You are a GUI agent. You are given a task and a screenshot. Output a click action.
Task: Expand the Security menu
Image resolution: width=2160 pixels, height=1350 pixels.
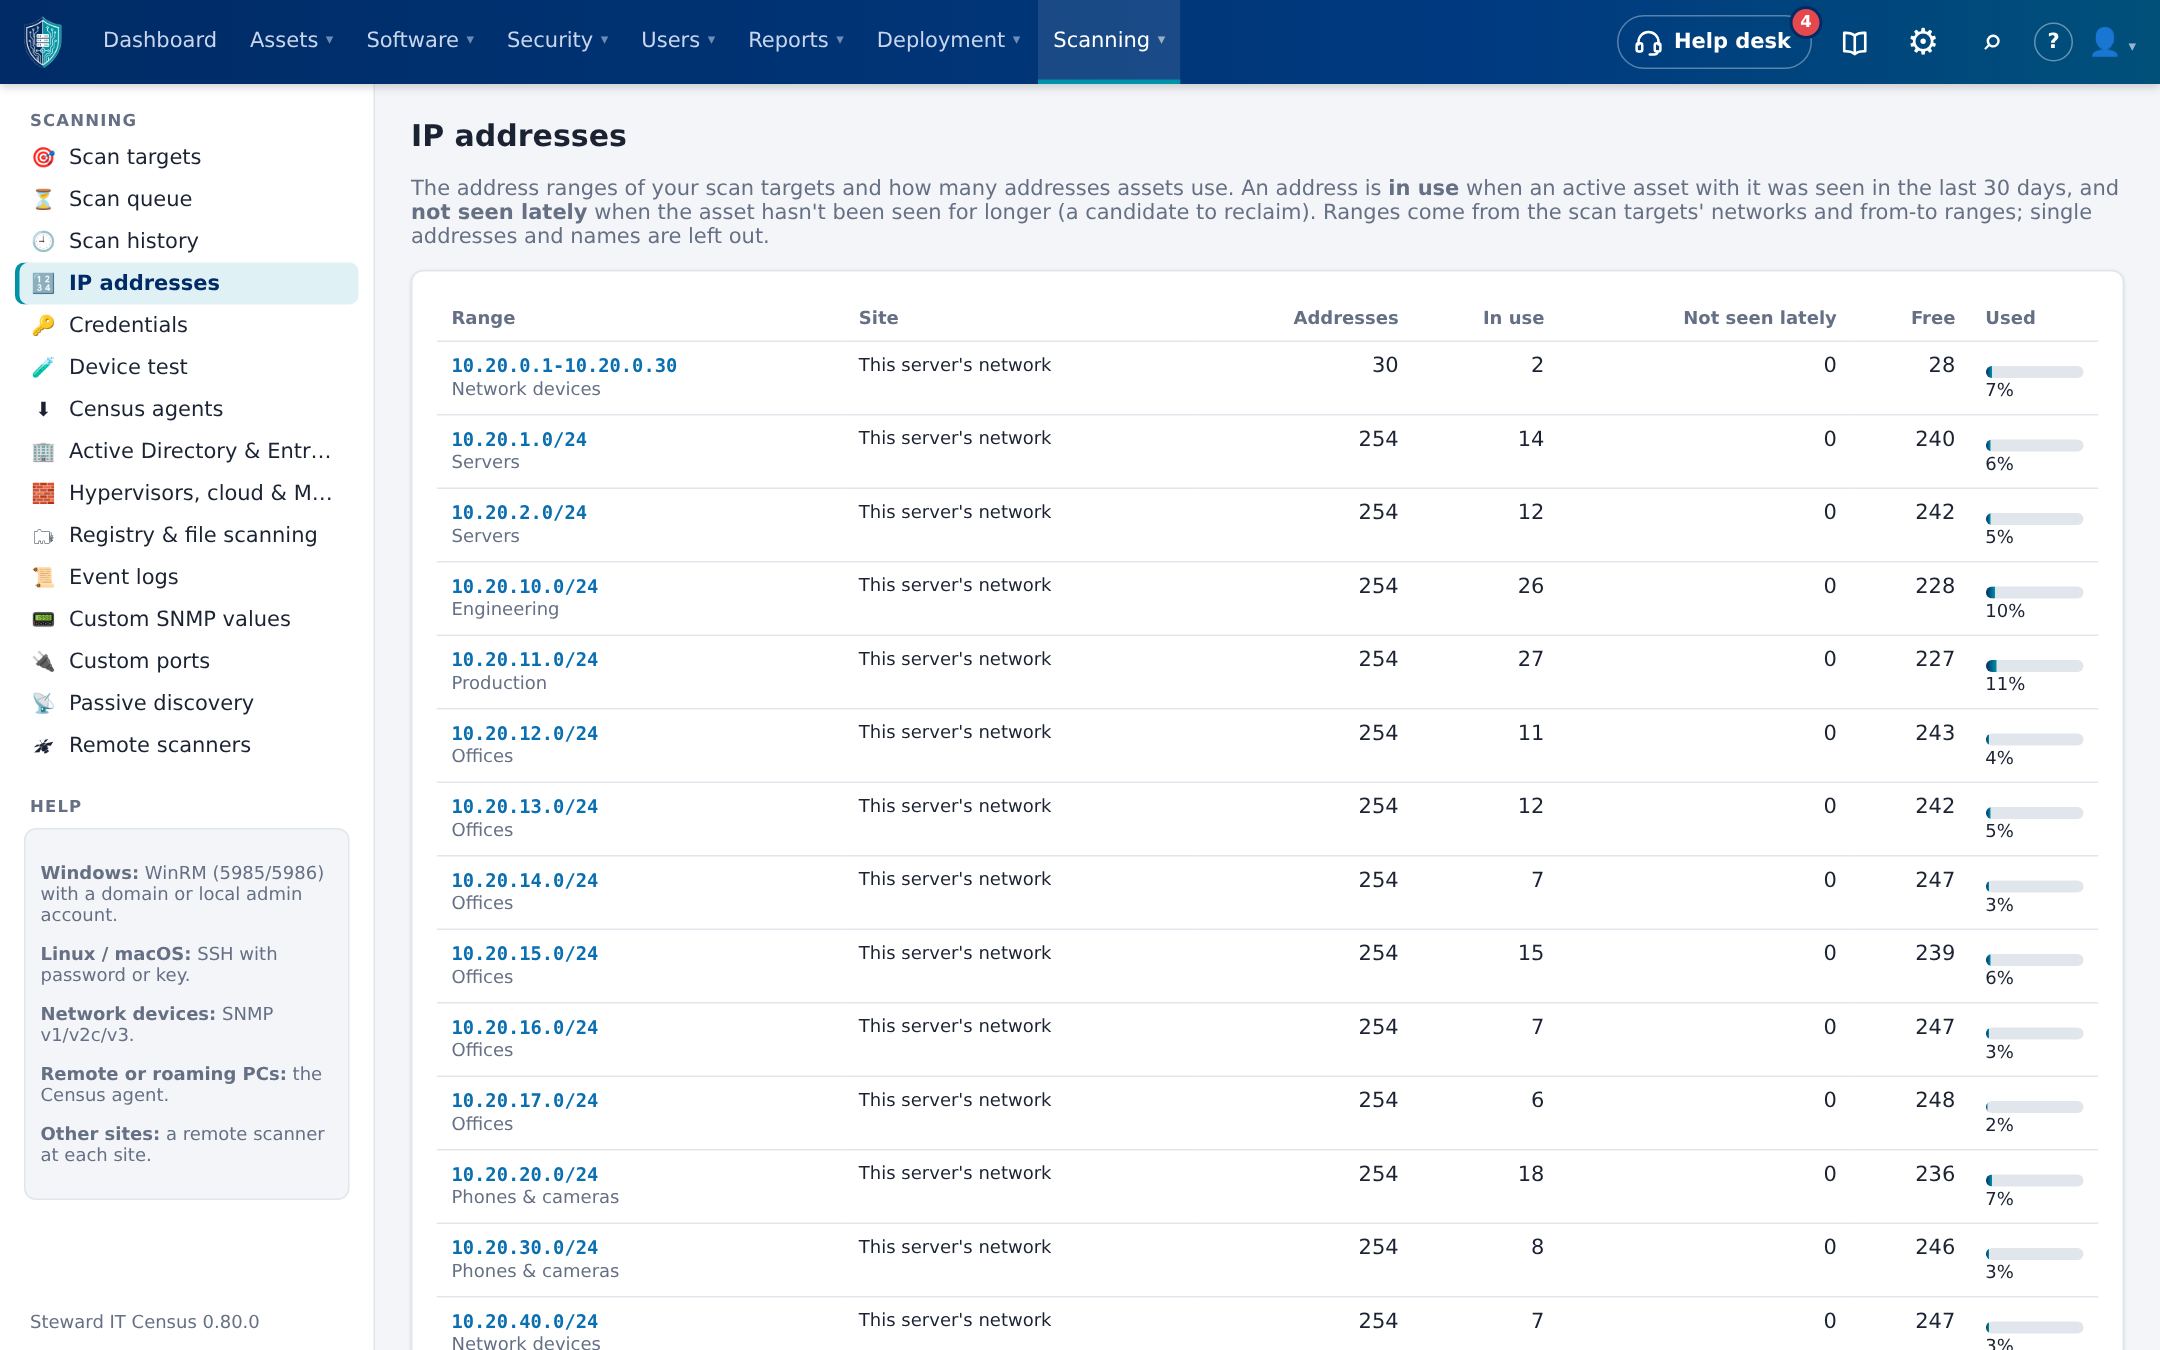pos(557,40)
